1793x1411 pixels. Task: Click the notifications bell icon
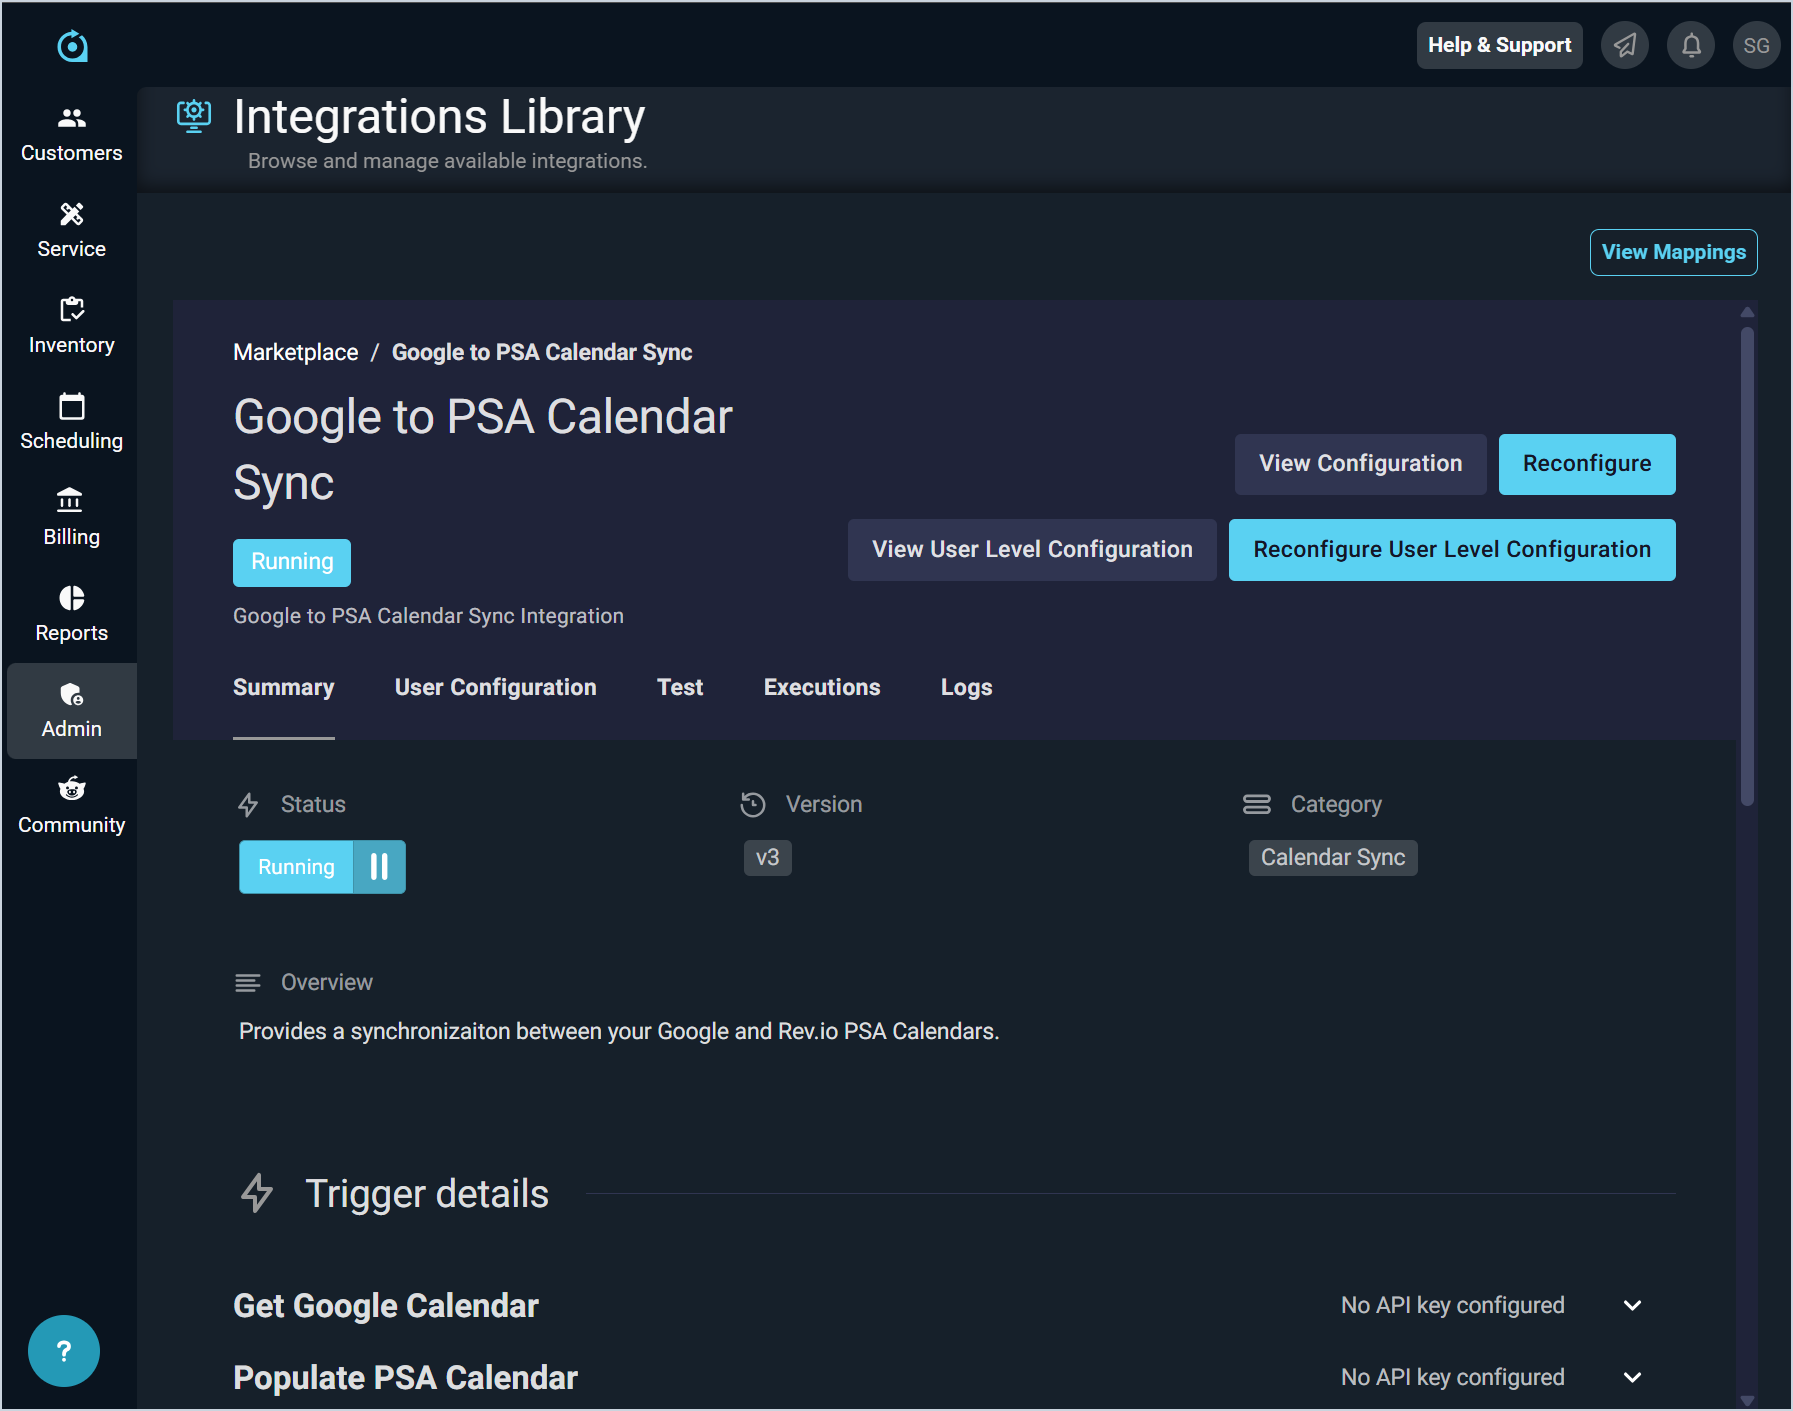tap(1690, 46)
